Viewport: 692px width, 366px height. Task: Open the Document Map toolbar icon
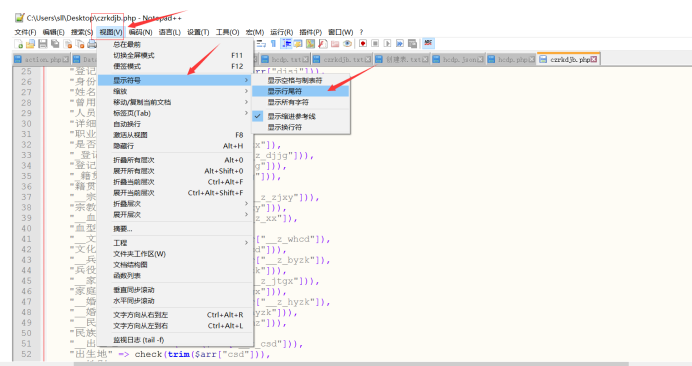(310, 44)
